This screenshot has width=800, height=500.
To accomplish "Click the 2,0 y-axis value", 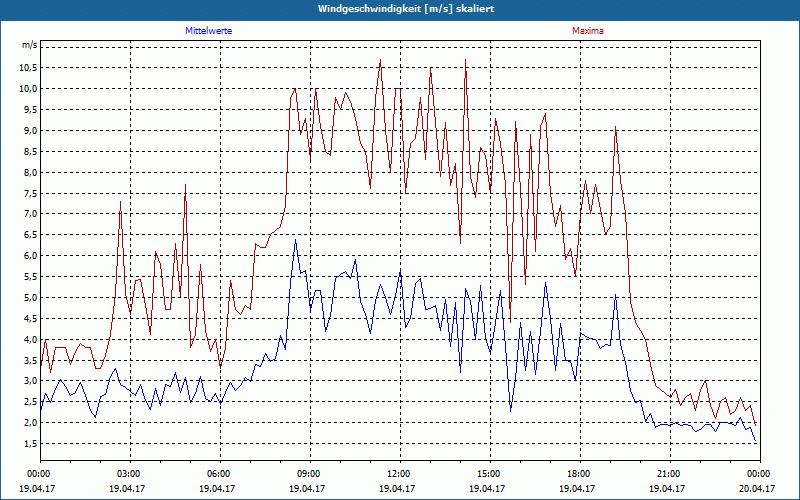I will coord(30,422).
